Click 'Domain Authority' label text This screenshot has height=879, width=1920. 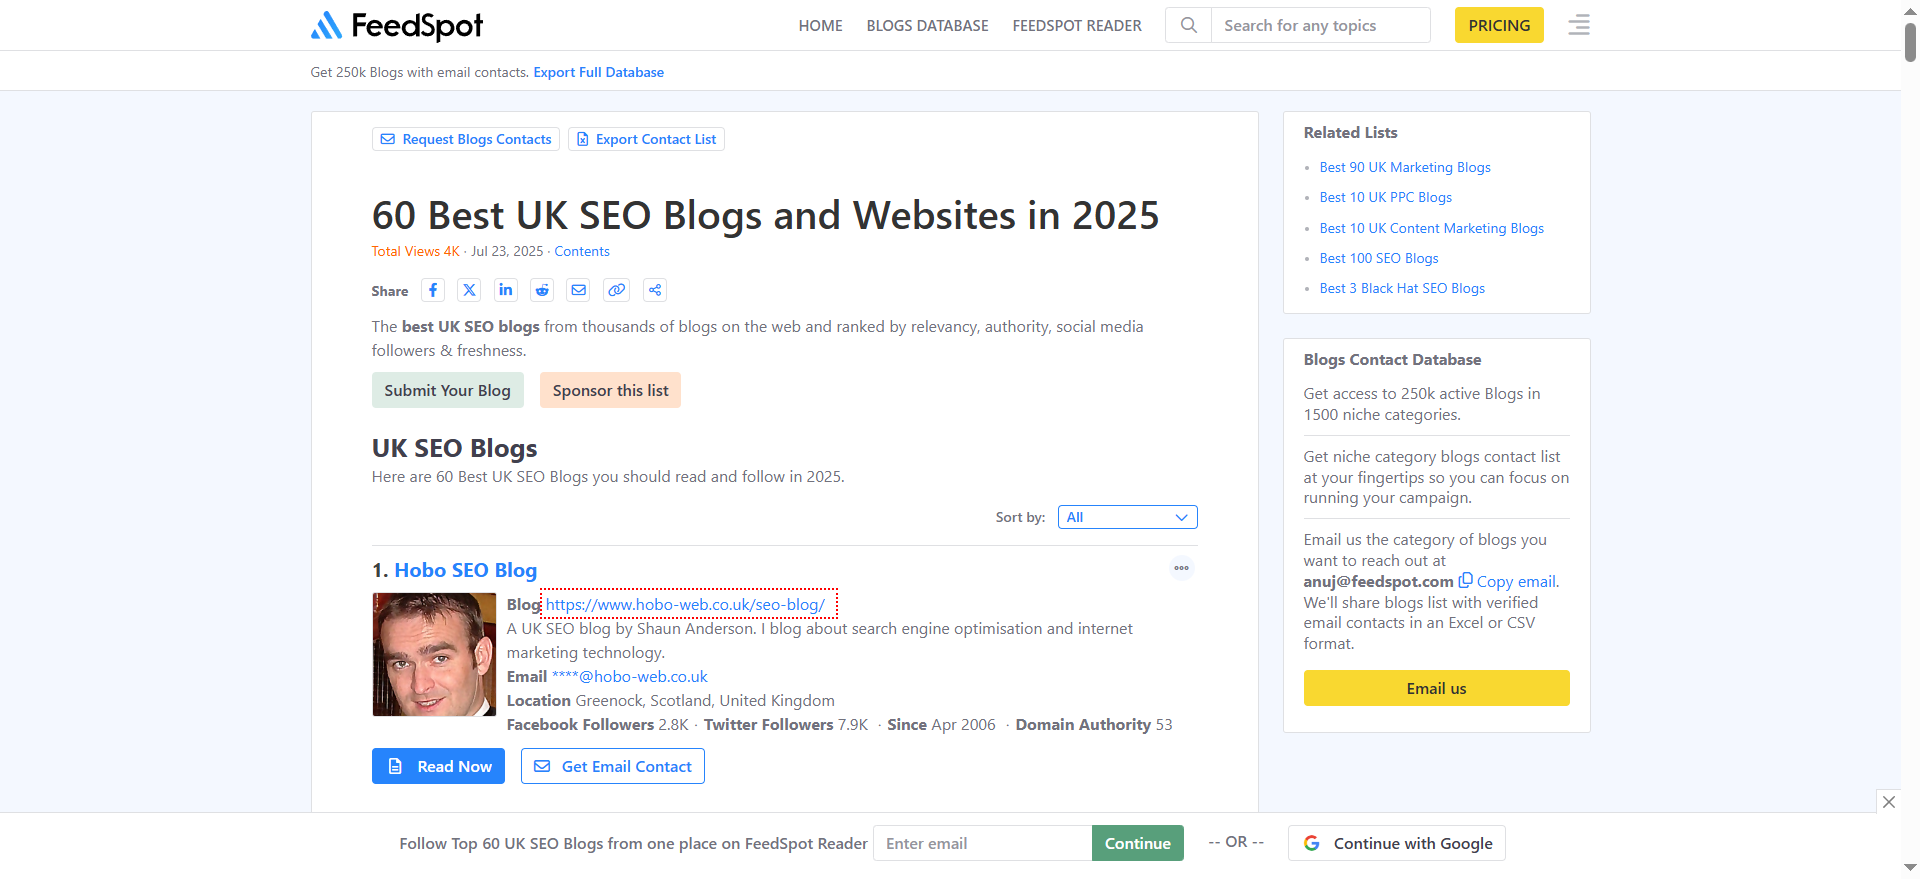coord(1083,724)
